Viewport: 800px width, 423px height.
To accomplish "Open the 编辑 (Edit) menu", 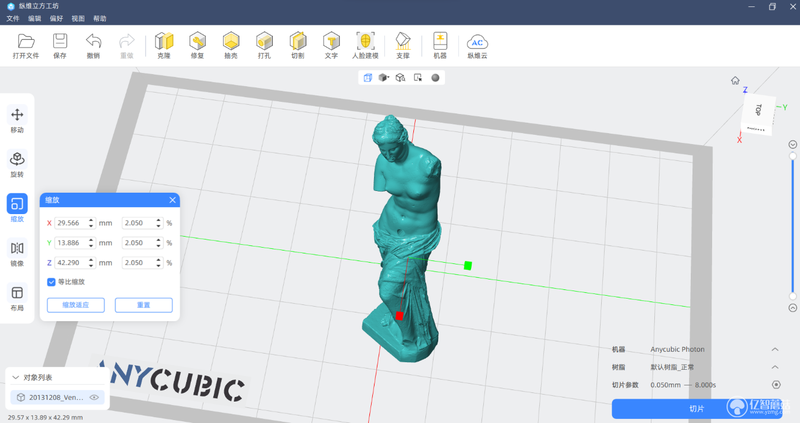I will [35, 18].
